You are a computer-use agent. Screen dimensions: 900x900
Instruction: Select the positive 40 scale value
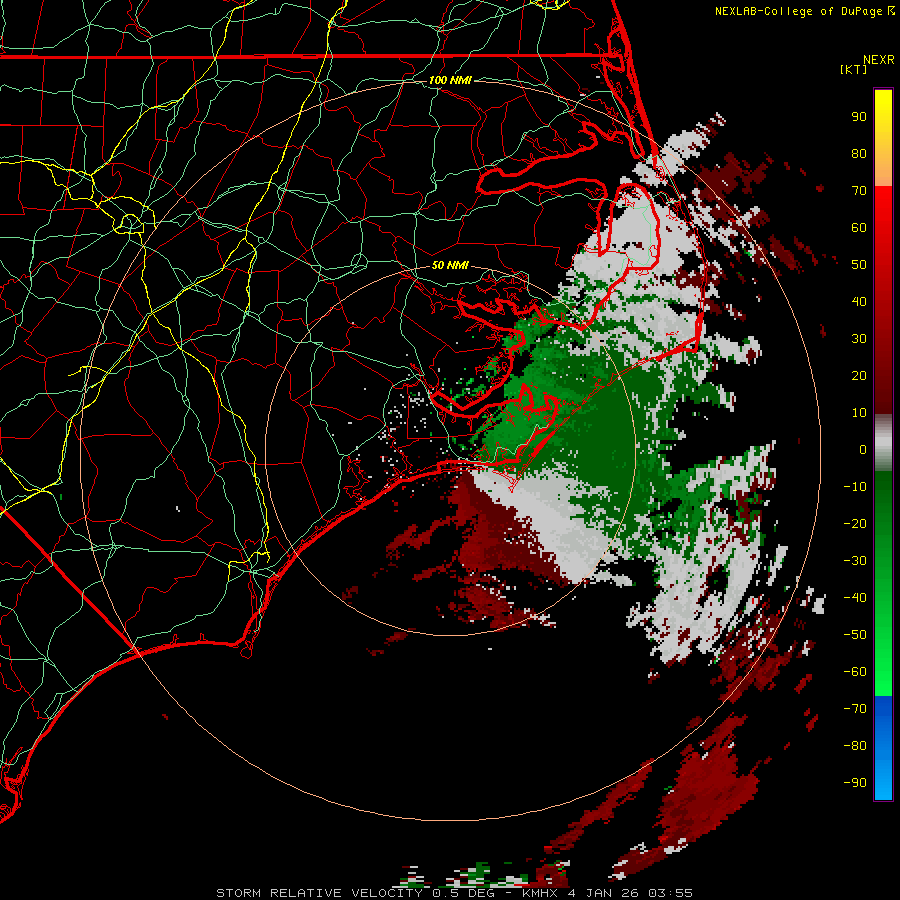click(x=859, y=301)
